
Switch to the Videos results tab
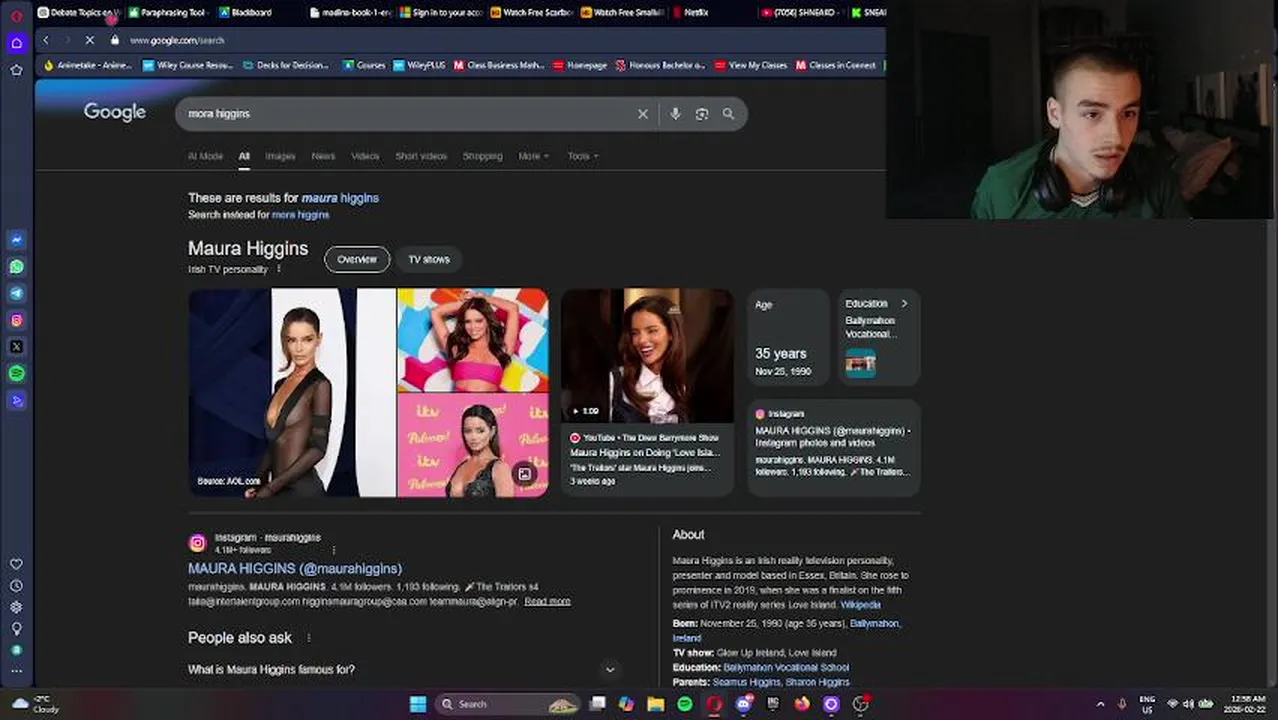(365, 156)
